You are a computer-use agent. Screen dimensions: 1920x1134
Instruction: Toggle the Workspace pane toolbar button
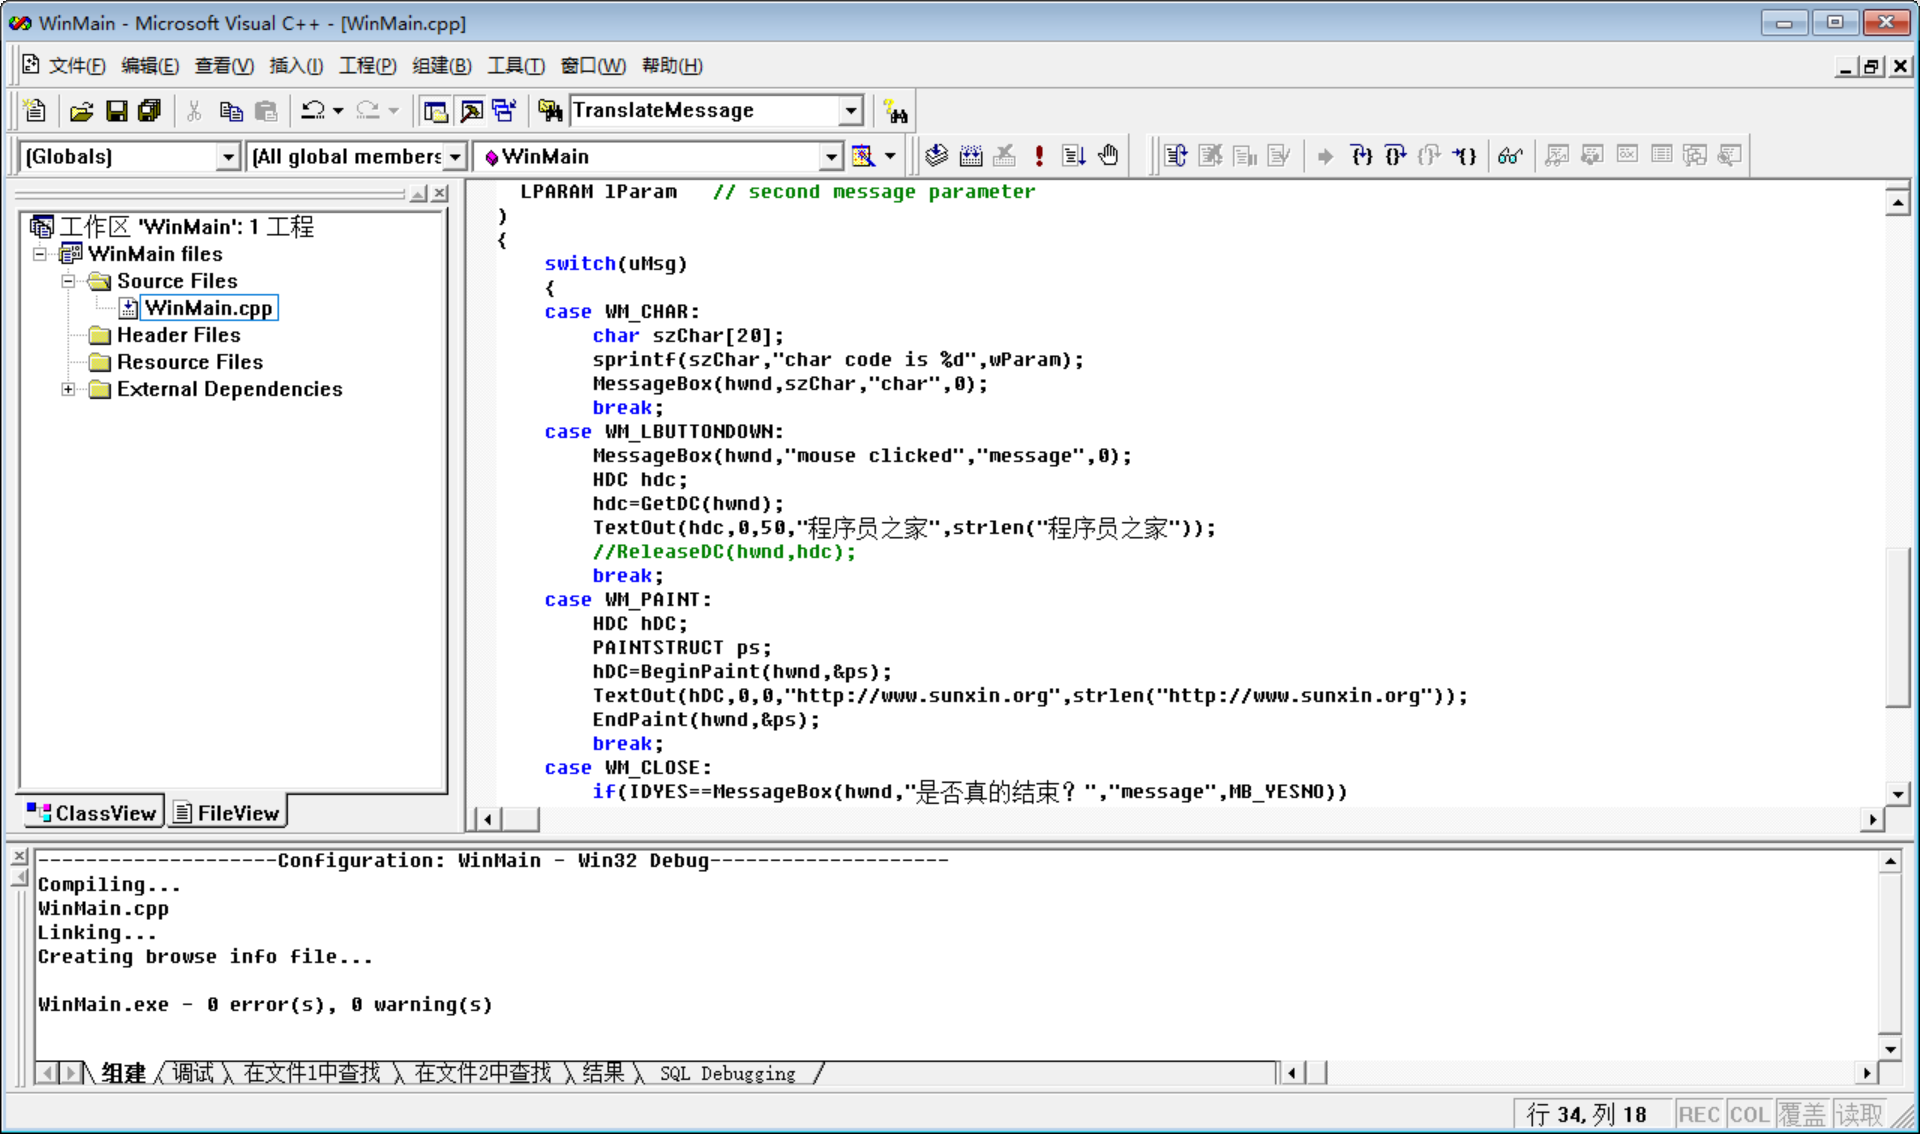[435, 111]
